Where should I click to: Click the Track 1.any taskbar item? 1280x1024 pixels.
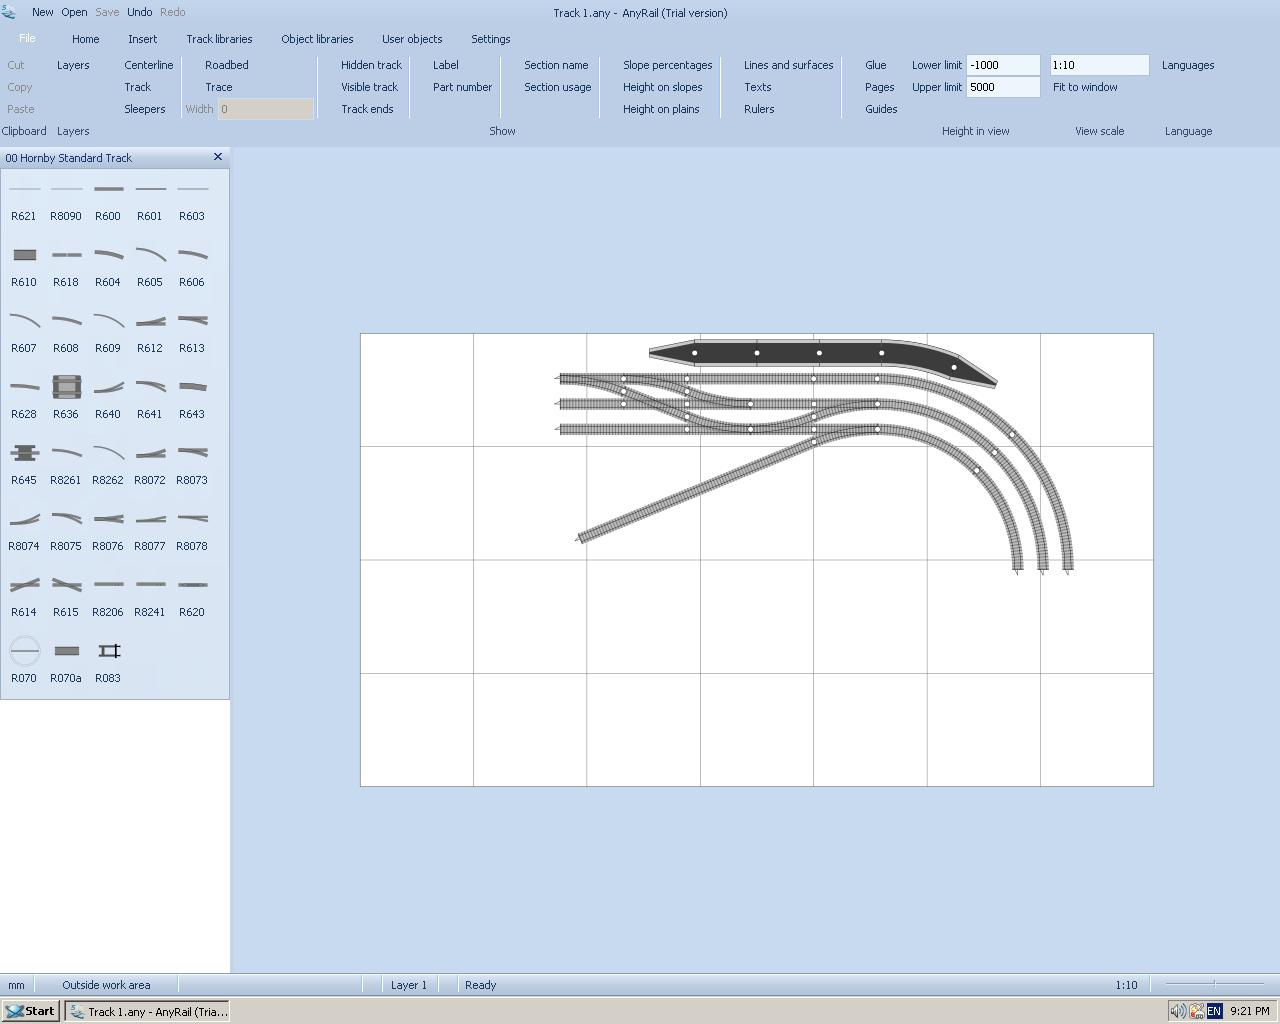pyautogui.click(x=148, y=1011)
